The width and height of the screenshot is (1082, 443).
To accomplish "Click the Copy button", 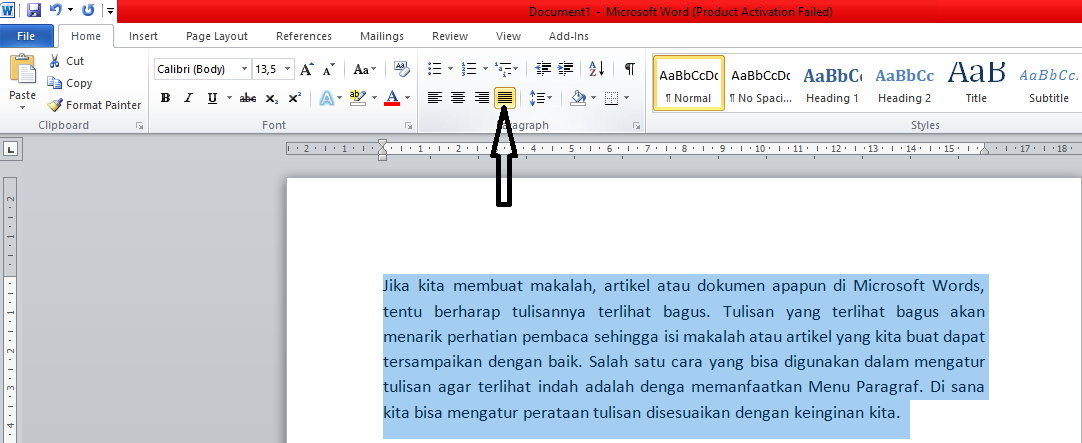I will 70,83.
